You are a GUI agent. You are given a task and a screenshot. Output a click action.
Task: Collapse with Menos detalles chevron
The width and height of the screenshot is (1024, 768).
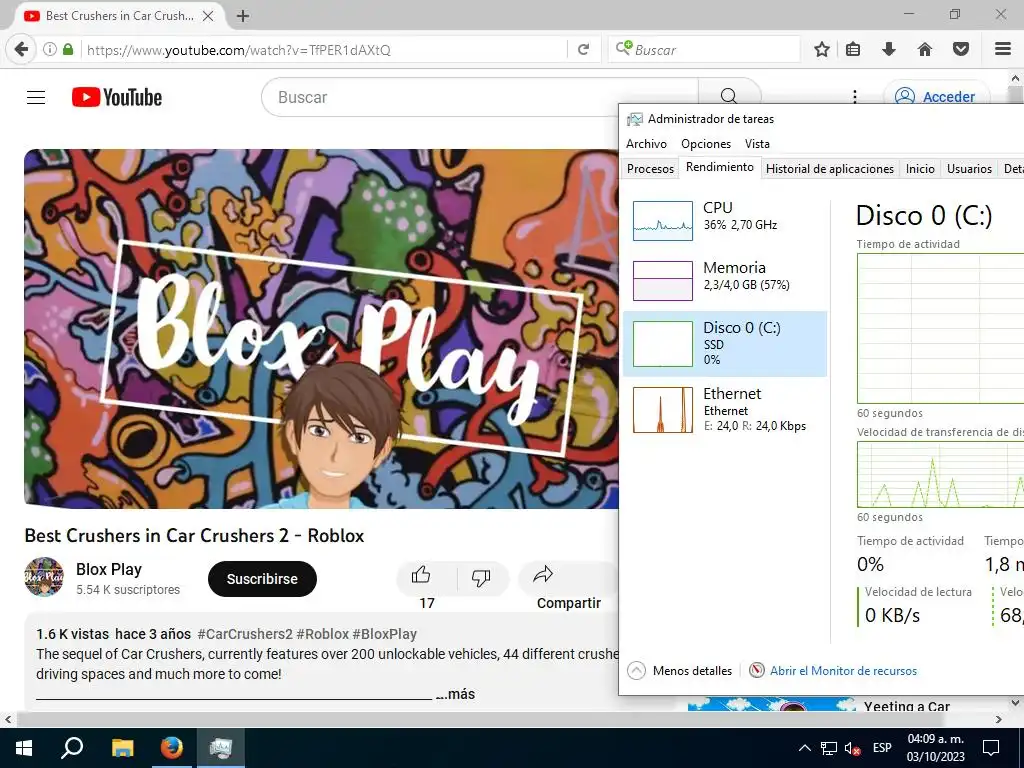(636, 671)
